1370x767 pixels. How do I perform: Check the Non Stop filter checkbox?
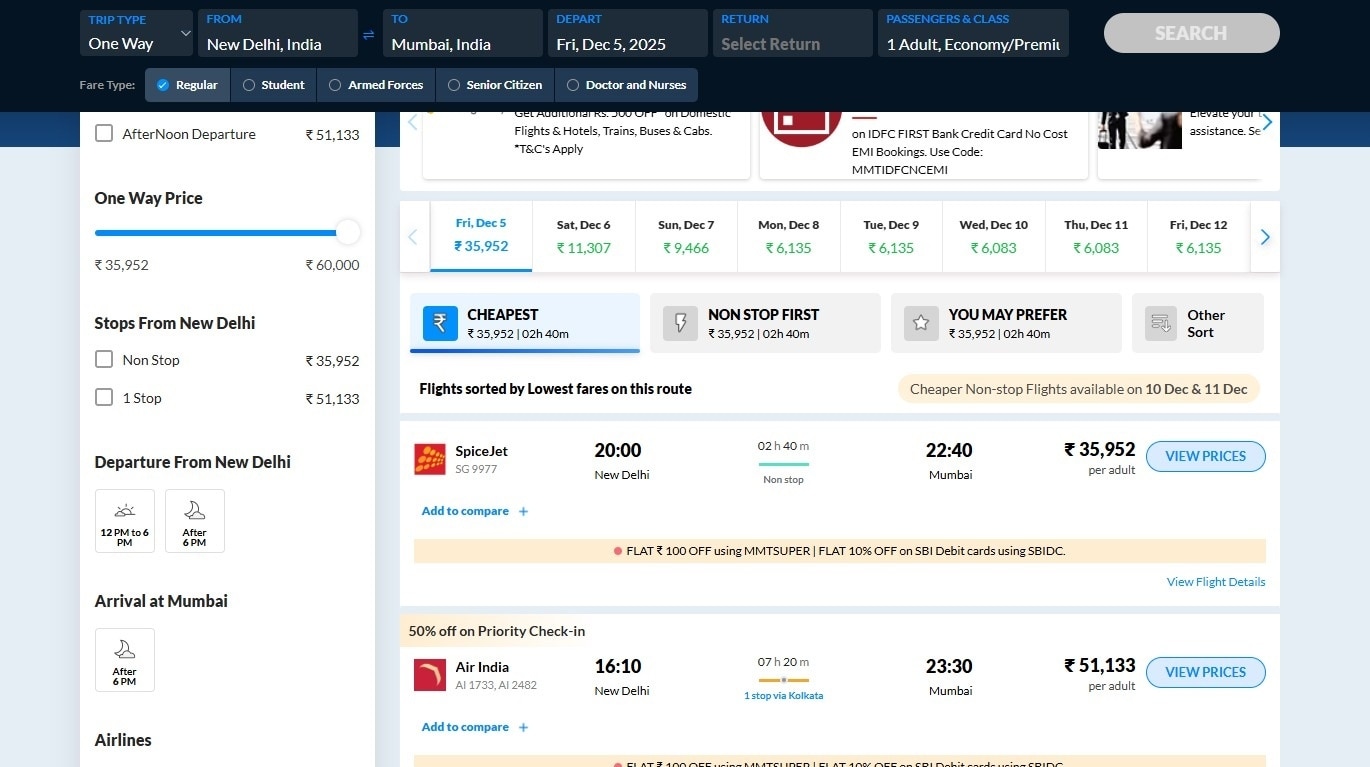[x=104, y=359]
